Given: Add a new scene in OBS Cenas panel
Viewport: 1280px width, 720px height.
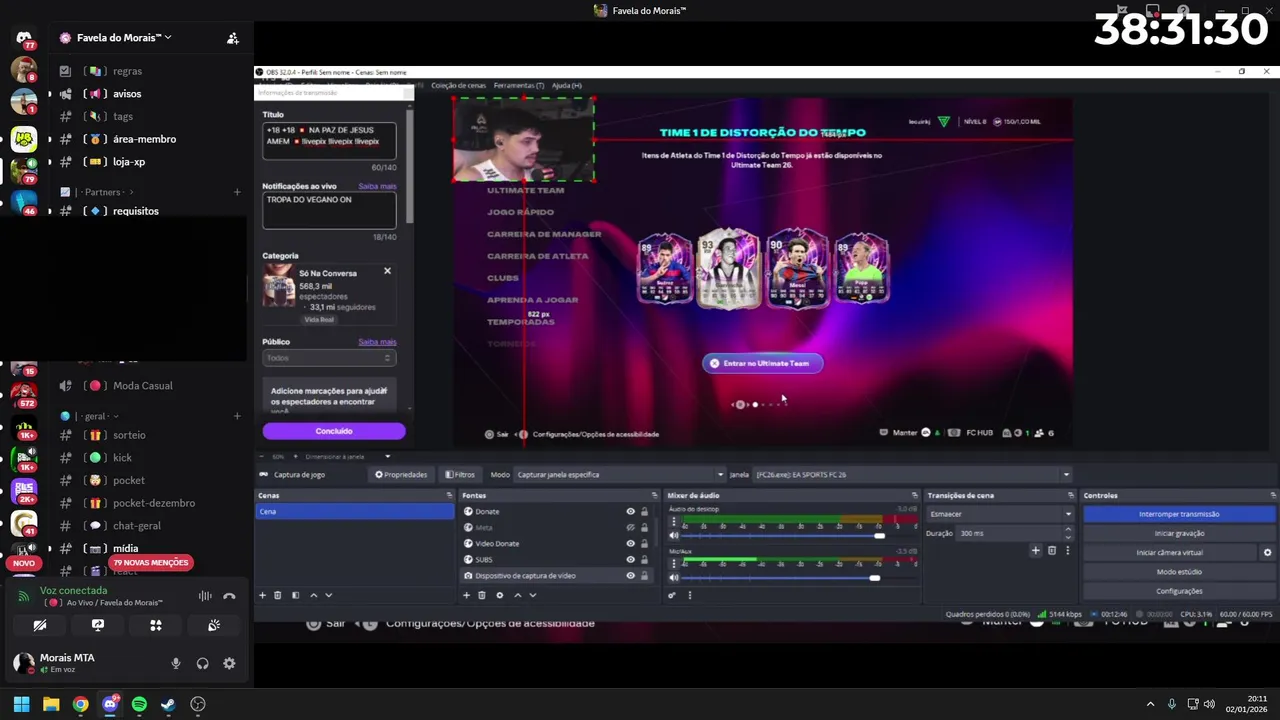Looking at the screenshot, I should 263,595.
